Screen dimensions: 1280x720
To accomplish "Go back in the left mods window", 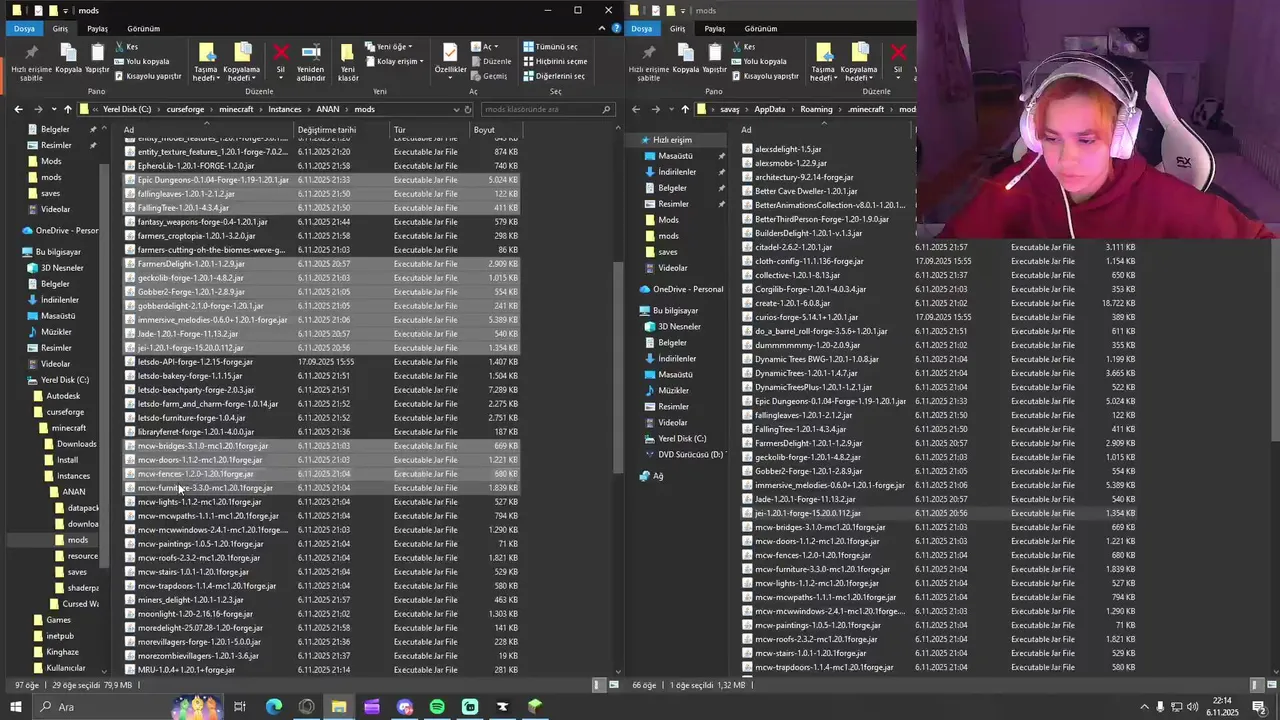I will [18, 109].
